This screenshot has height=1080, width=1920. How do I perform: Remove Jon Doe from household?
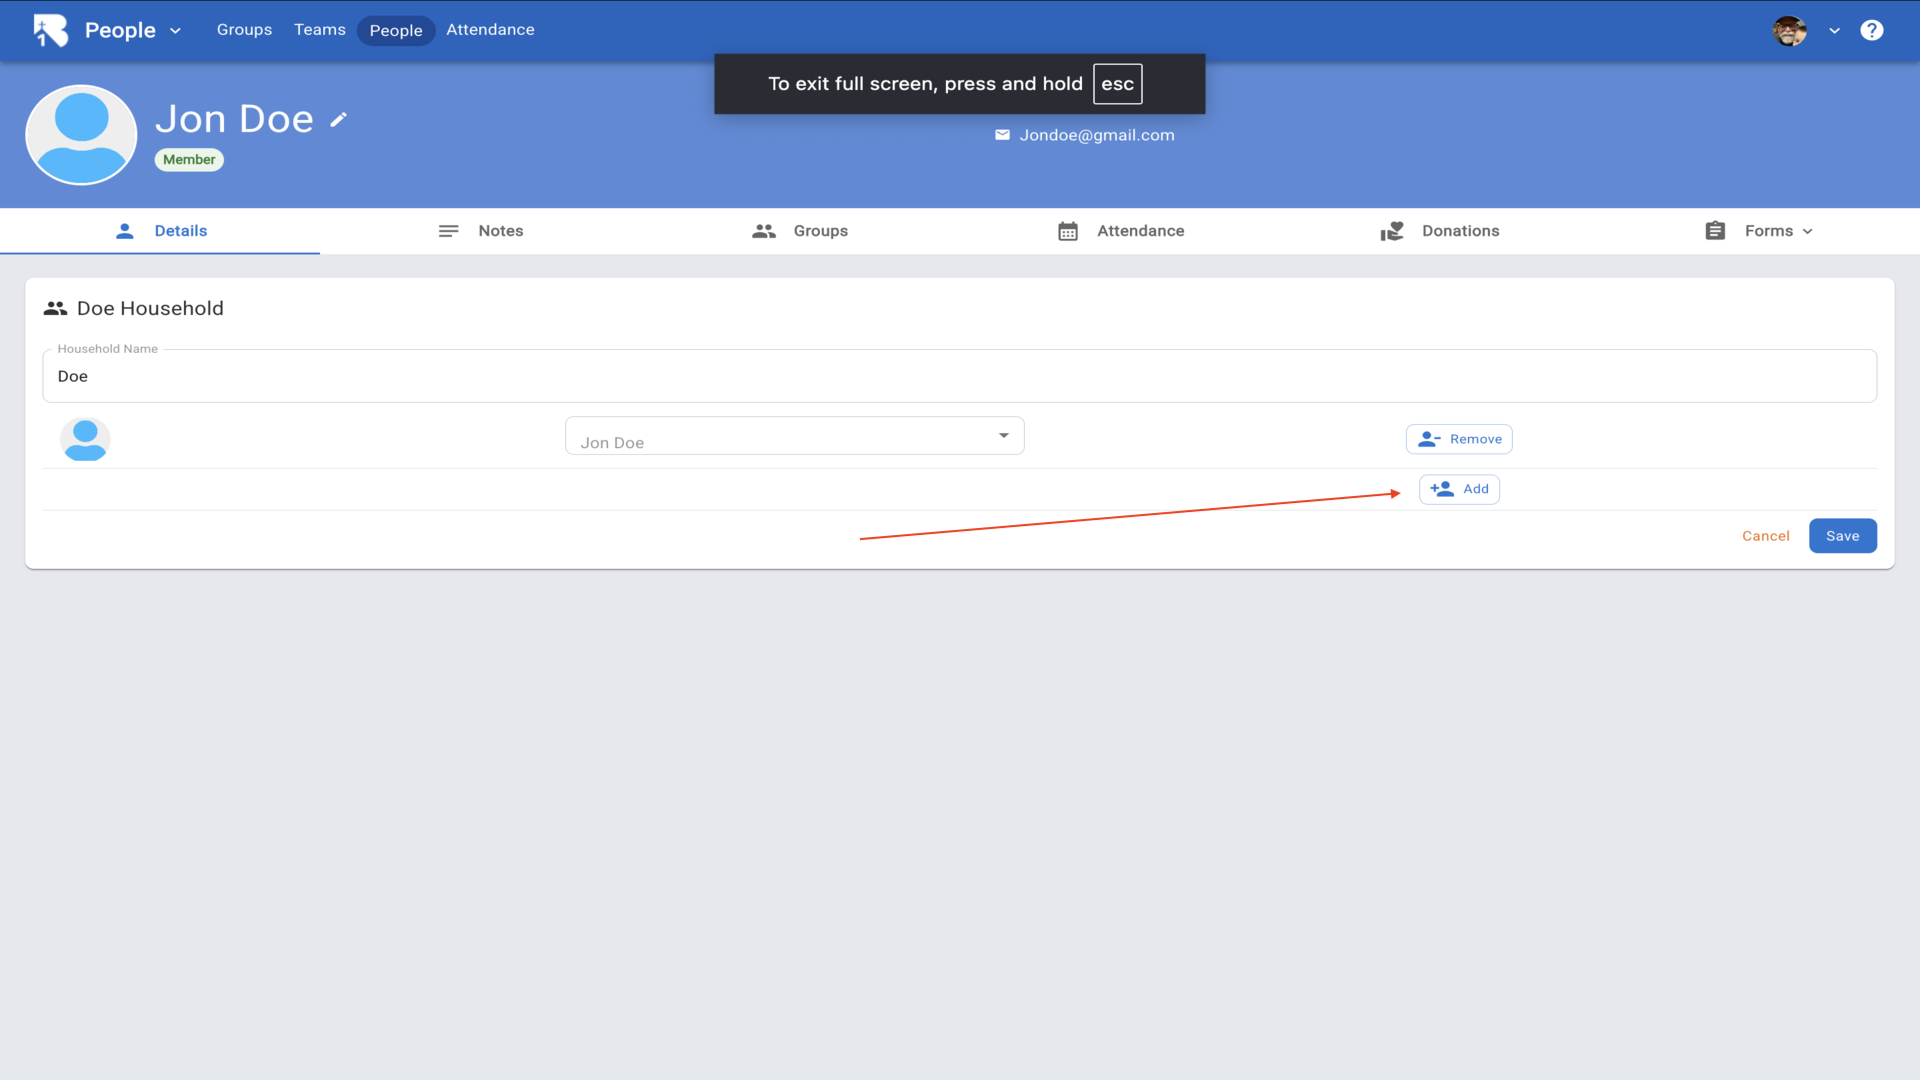(x=1459, y=439)
